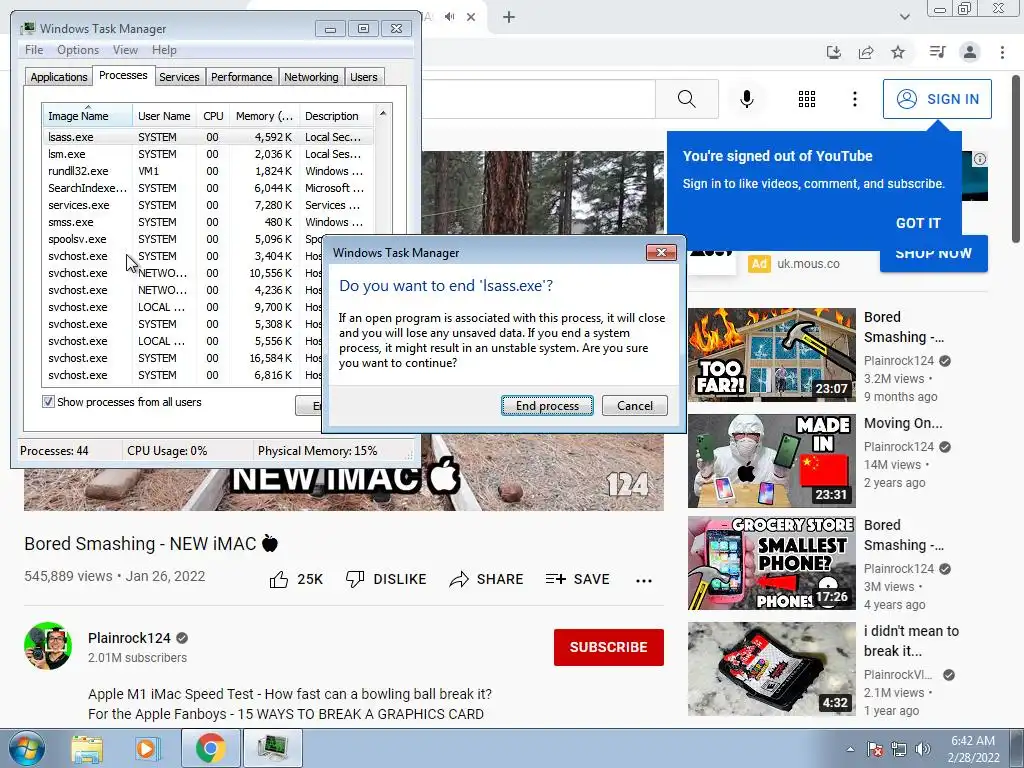Viewport: 1024px width, 768px height.
Task: Switch to the Applications tab
Action: [59, 77]
